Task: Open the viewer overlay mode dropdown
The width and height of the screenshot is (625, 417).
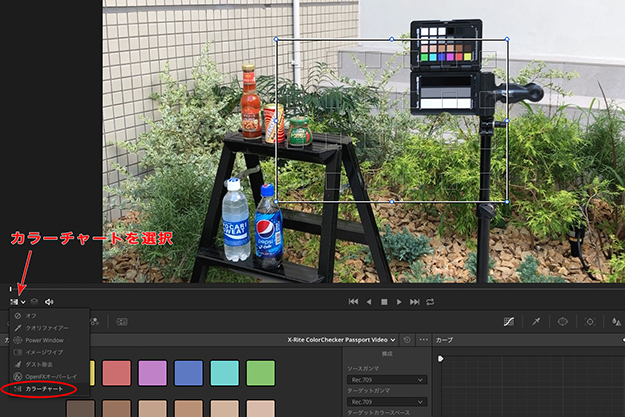Action: [18, 301]
